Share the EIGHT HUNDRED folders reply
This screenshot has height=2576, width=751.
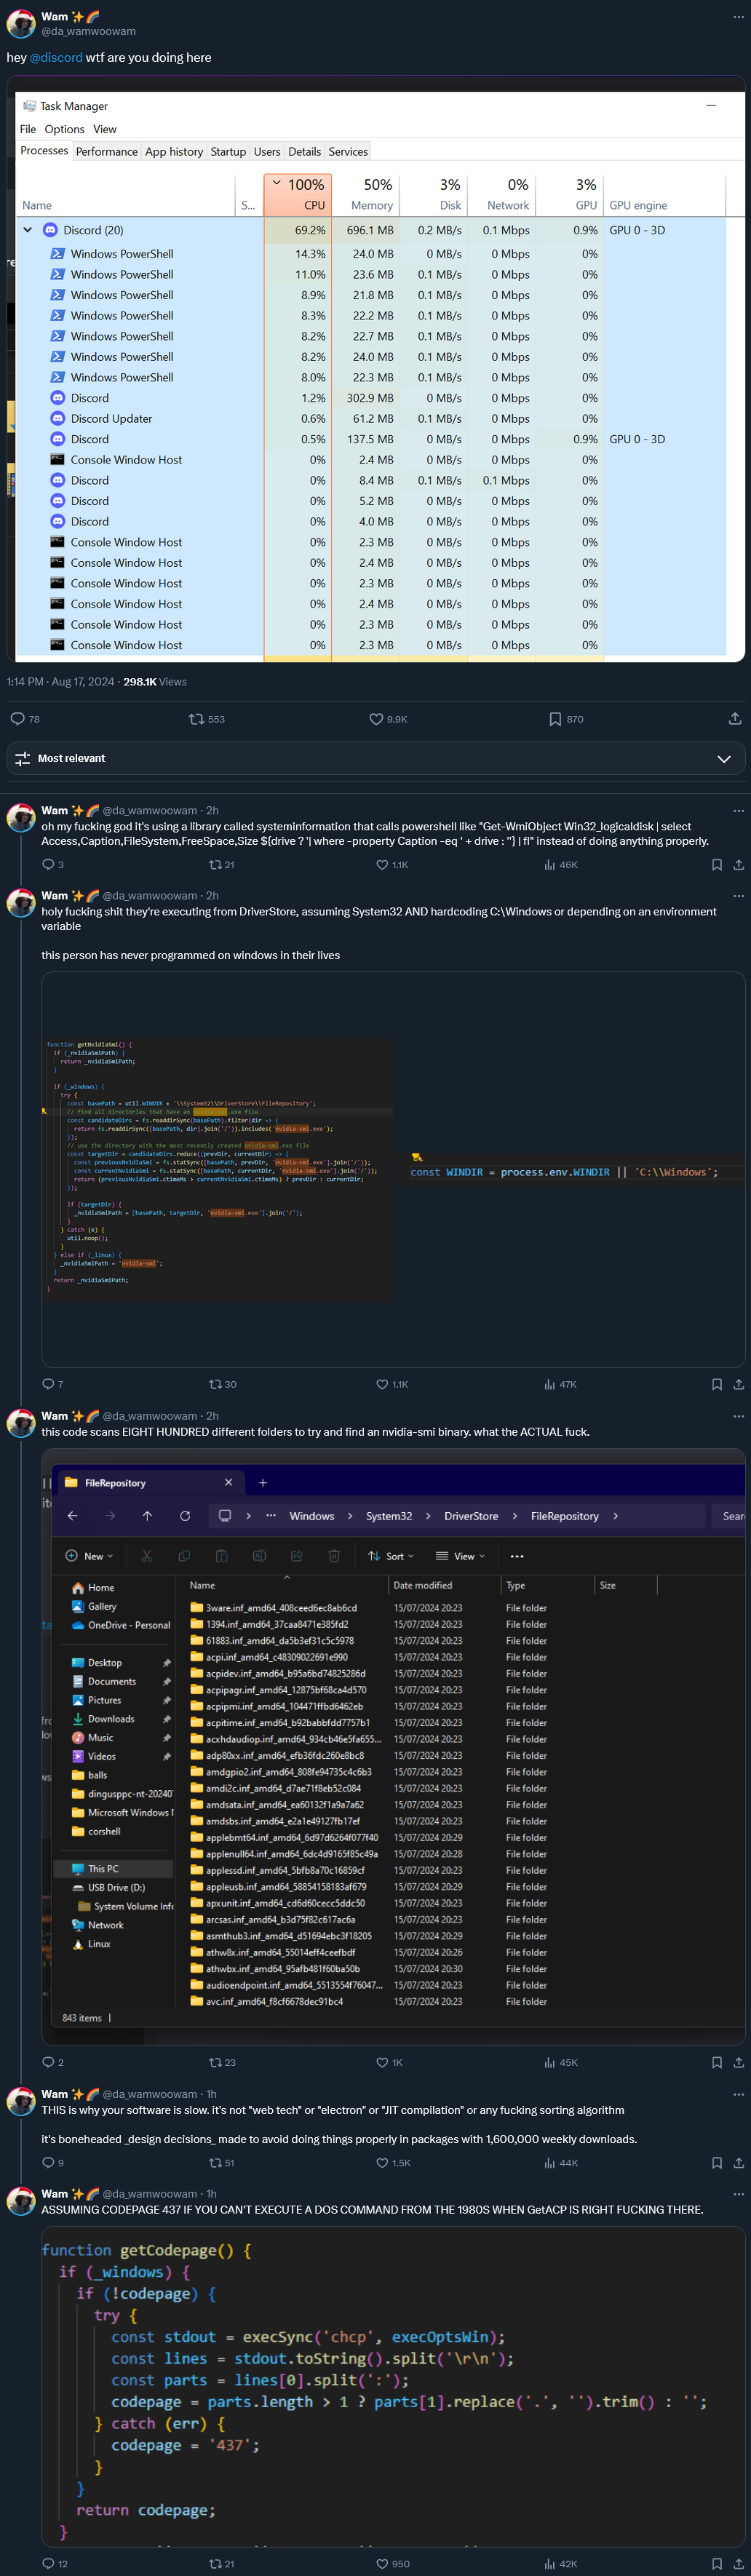tap(738, 2063)
